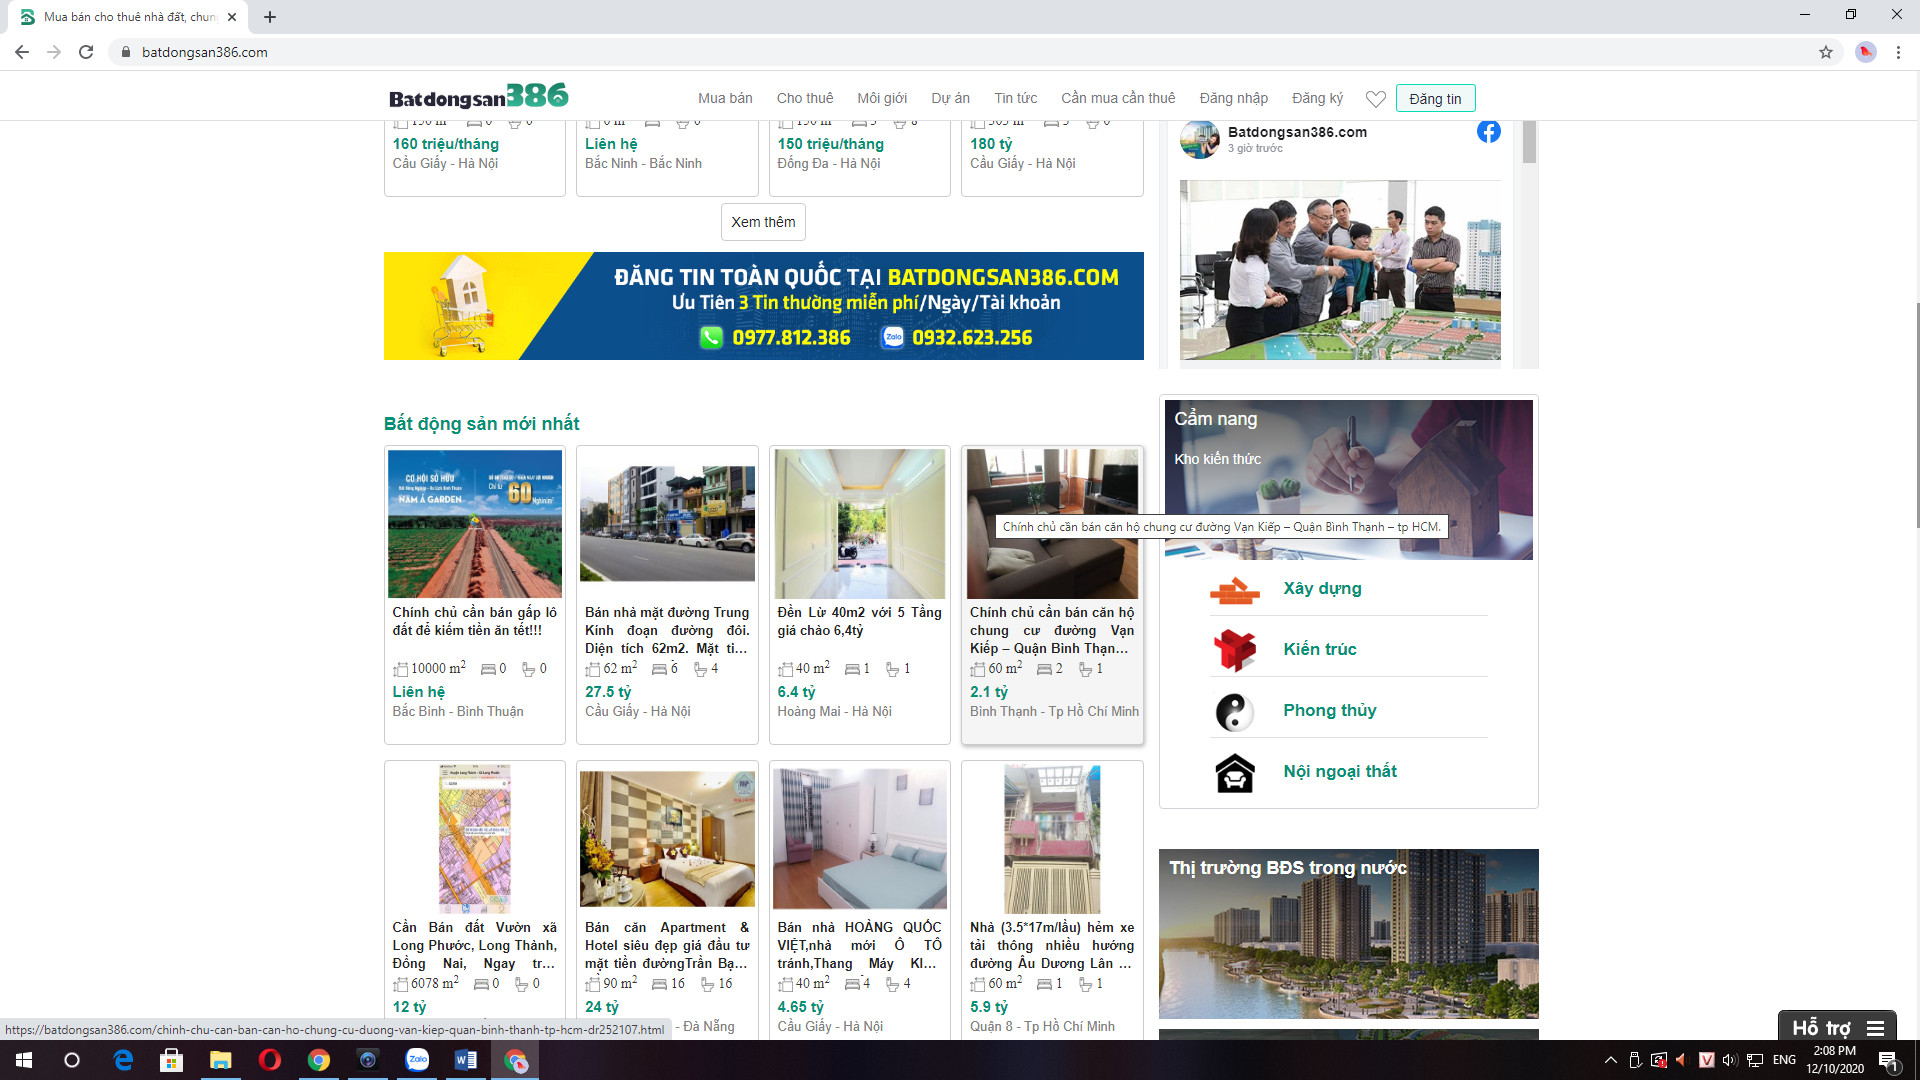This screenshot has height=1080, width=1920.
Task: Open the Âu Dương Lân house thumbnail
Action: [x=1052, y=839]
